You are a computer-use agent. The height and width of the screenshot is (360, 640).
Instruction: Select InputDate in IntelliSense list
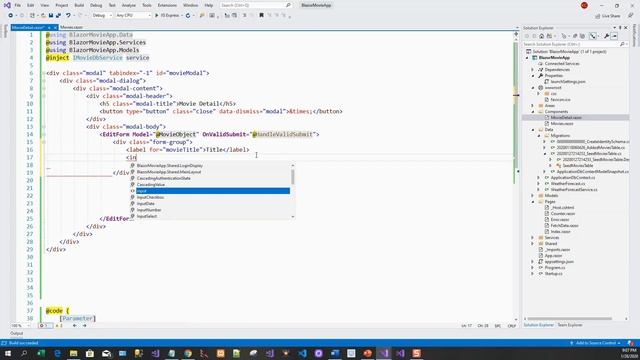click(146, 204)
